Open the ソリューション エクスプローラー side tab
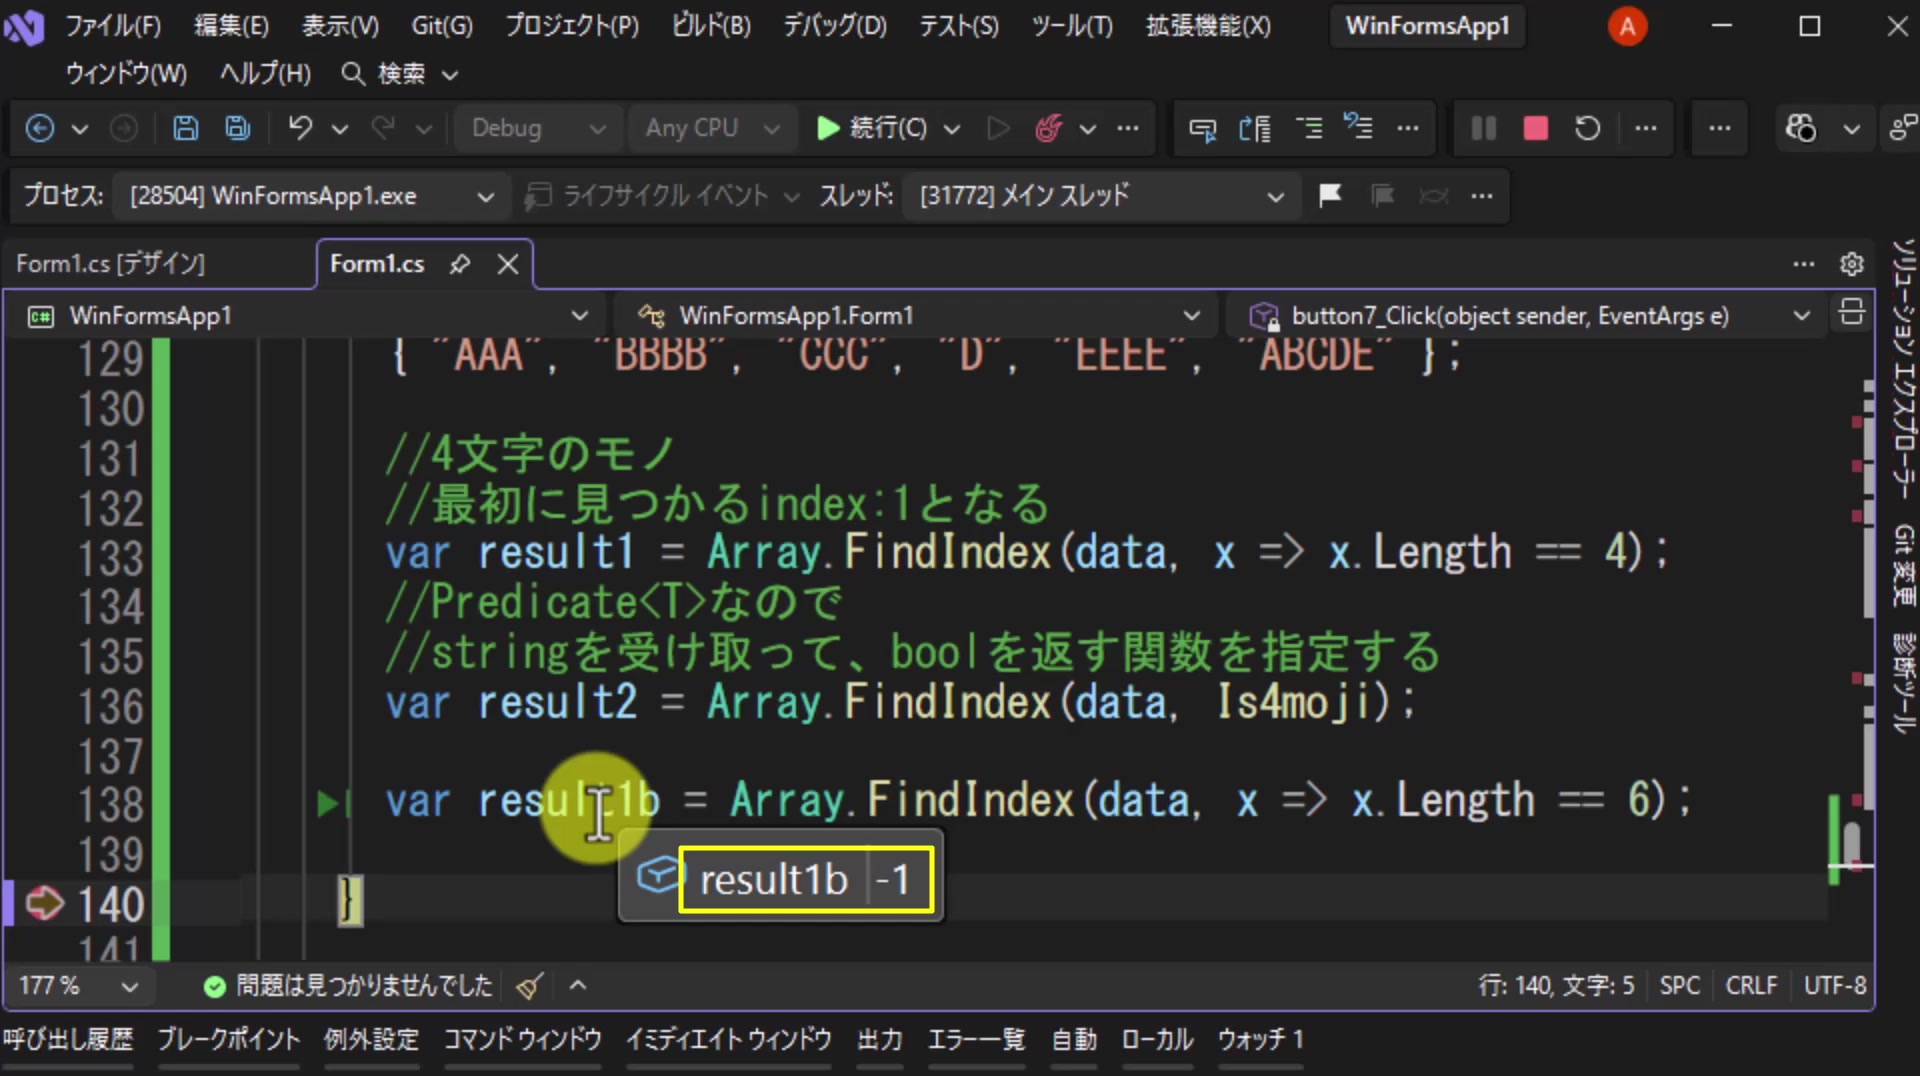1920x1076 pixels. pyautogui.click(x=1903, y=368)
